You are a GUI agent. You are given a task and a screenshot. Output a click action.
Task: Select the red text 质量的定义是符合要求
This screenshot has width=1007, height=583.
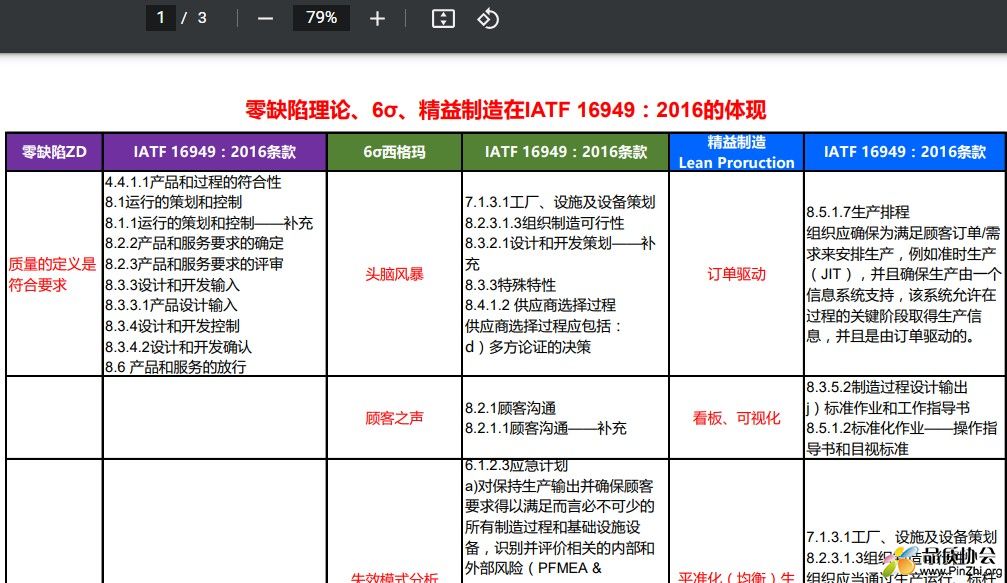52,274
